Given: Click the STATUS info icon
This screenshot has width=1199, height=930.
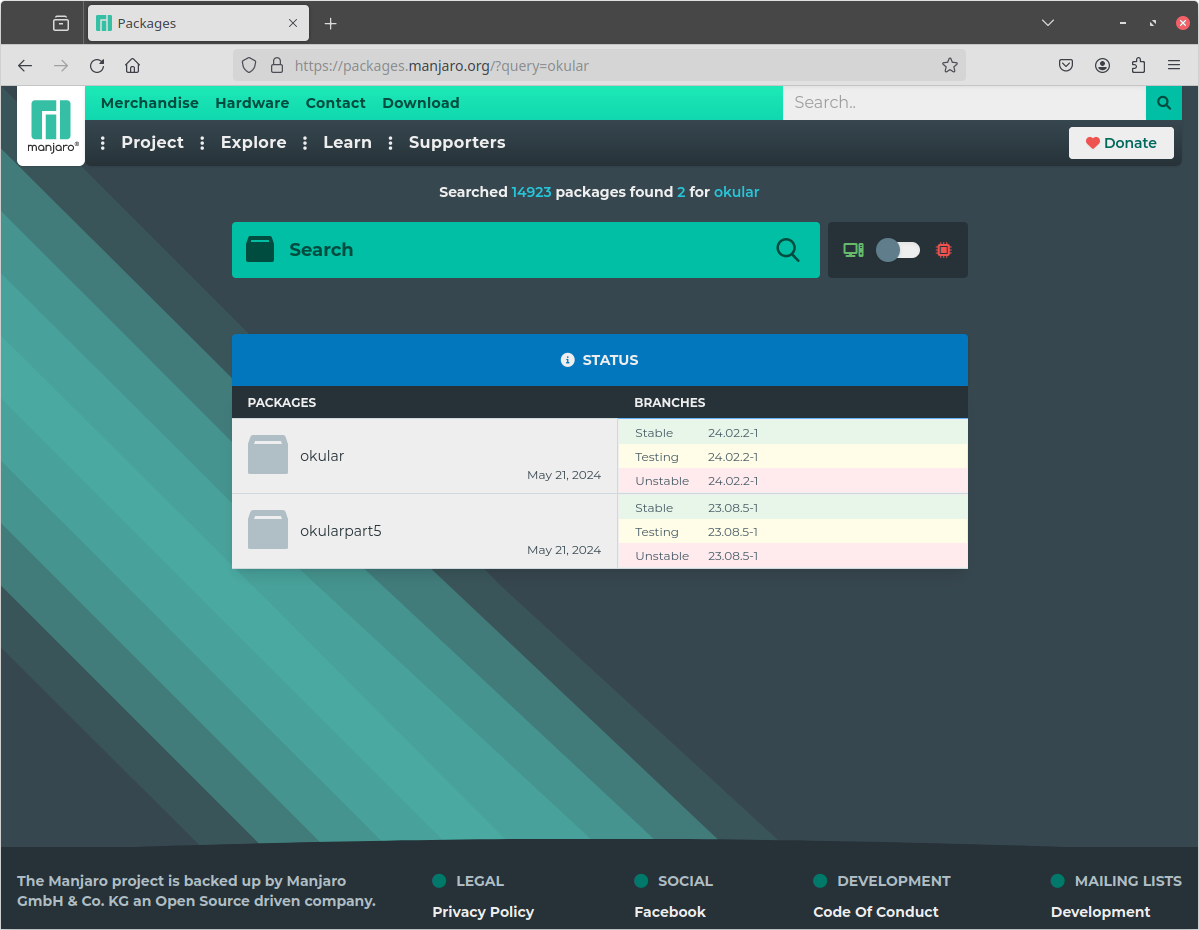Looking at the screenshot, I should [567, 360].
